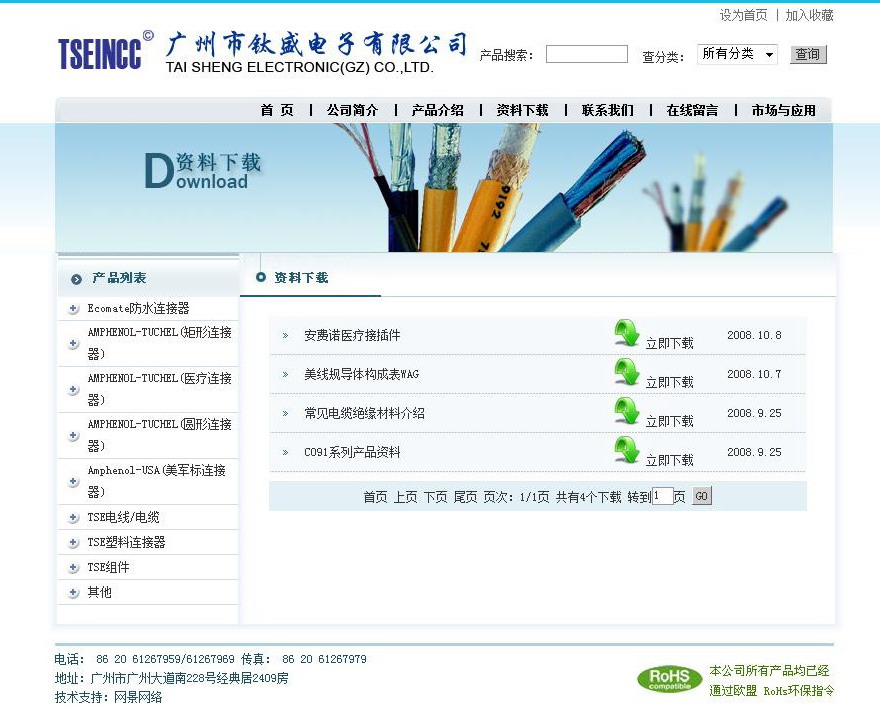This screenshot has width=880, height=711.
Task: Click 尾页 in the pagination bar
Action: click(465, 497)
